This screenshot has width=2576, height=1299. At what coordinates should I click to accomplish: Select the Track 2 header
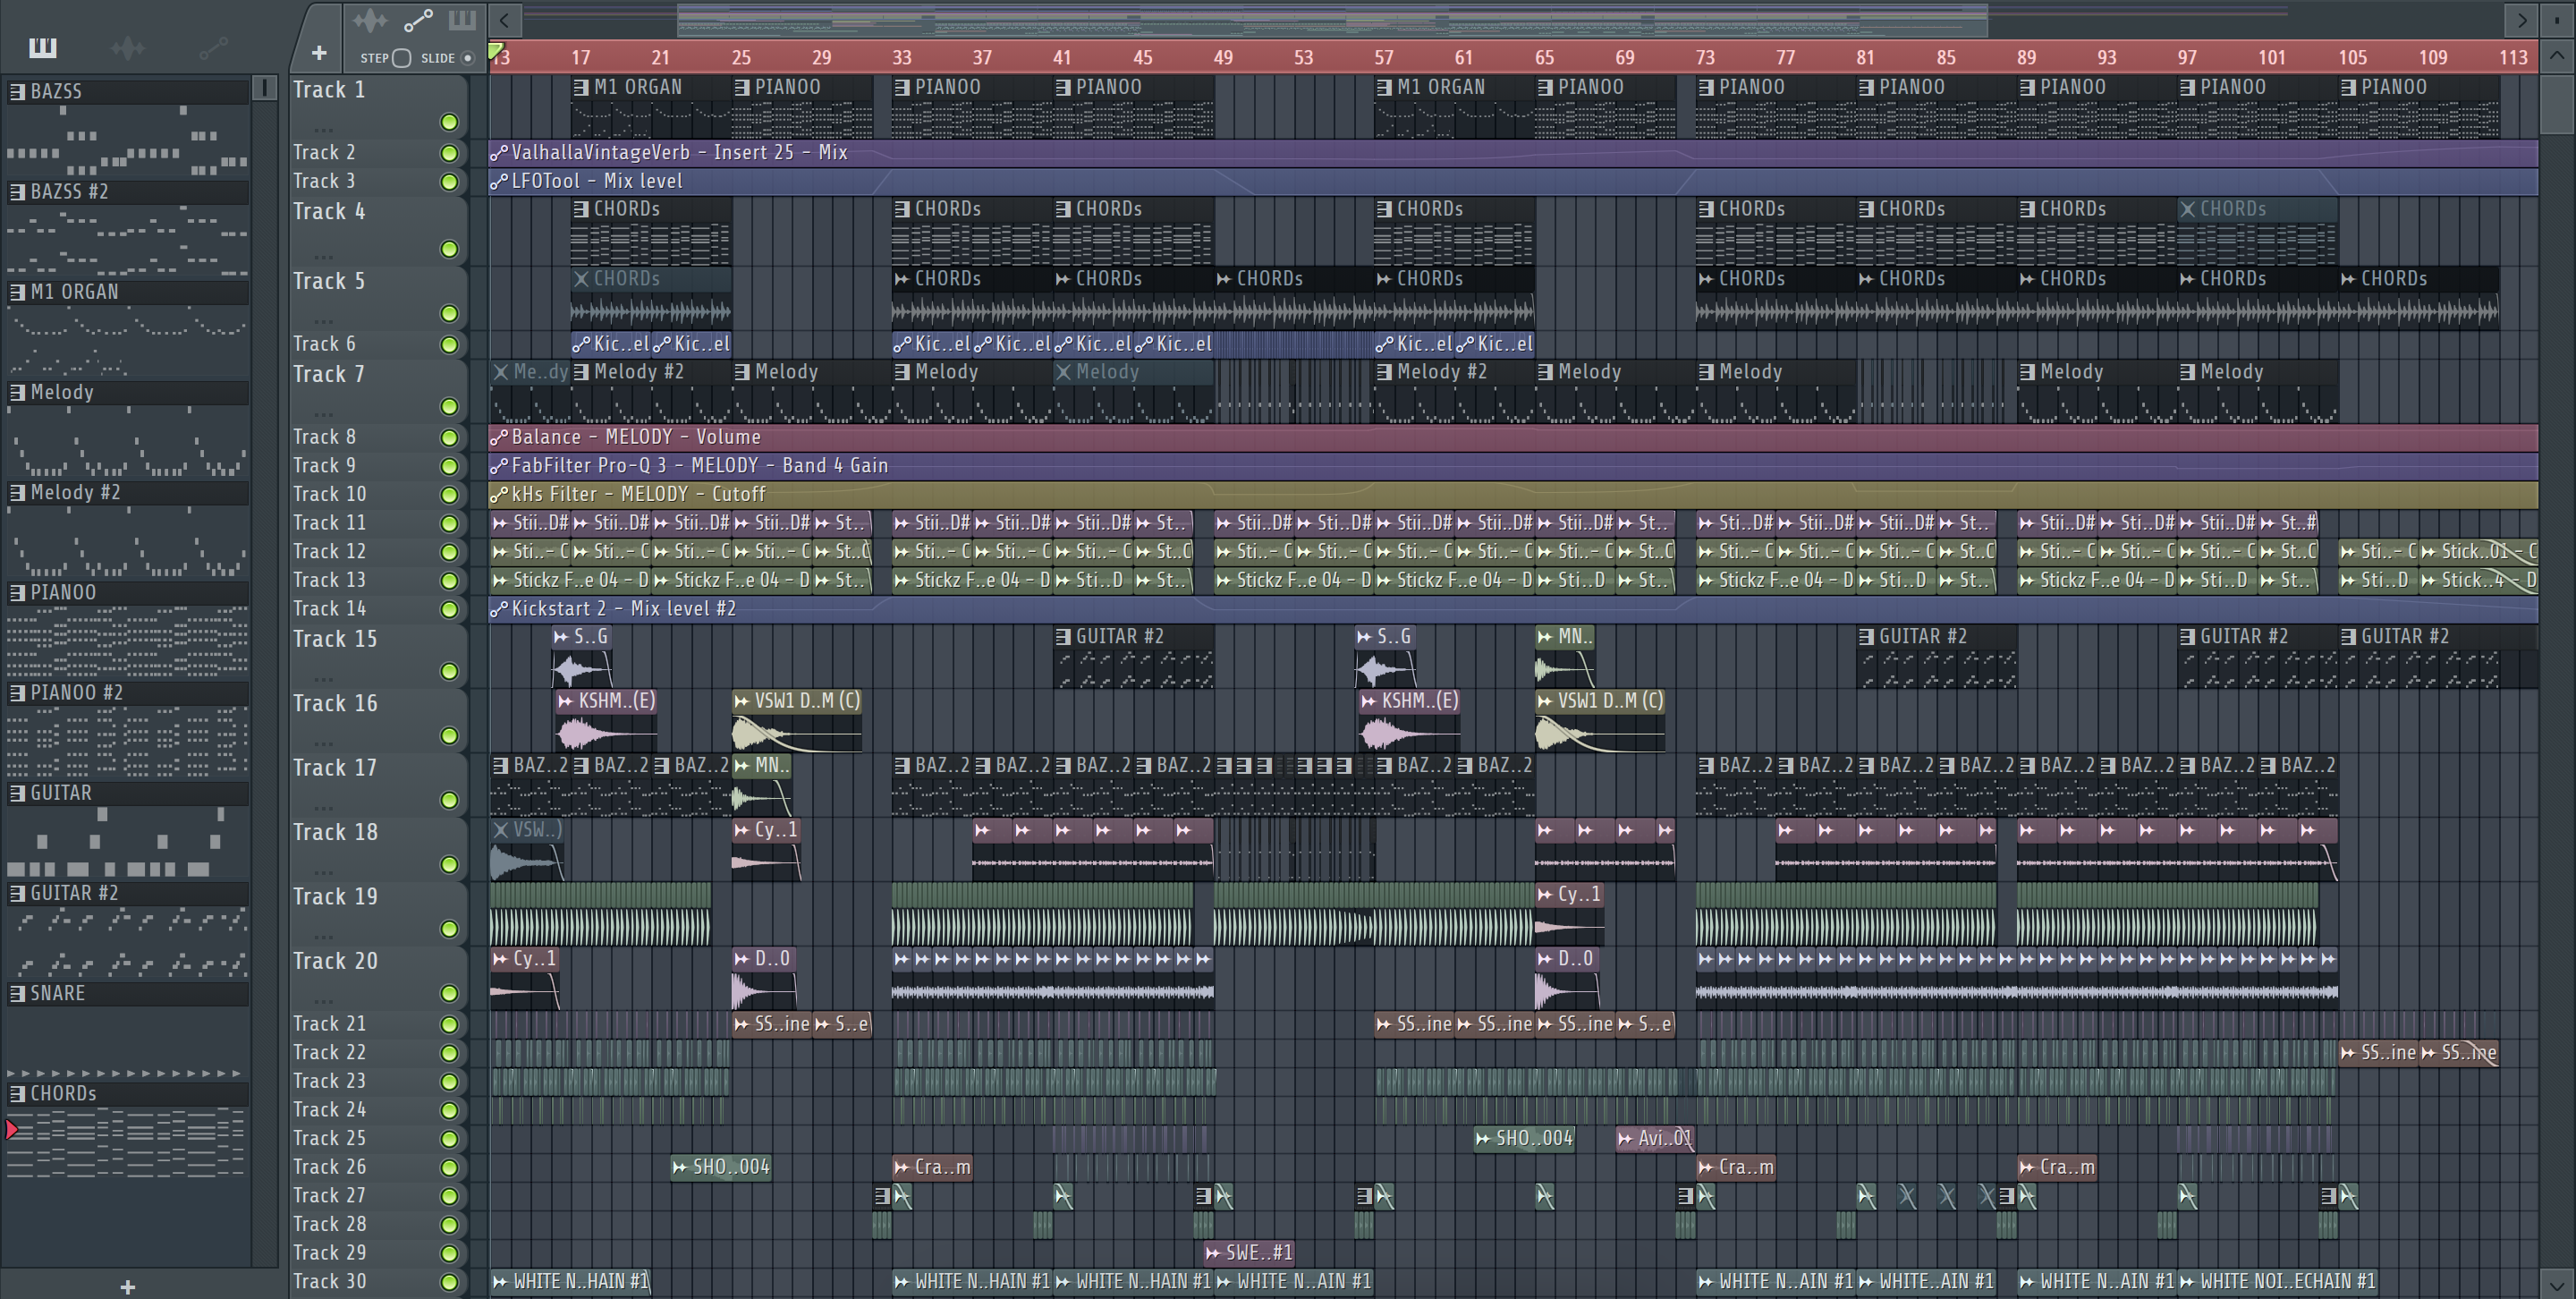(378, 153)
